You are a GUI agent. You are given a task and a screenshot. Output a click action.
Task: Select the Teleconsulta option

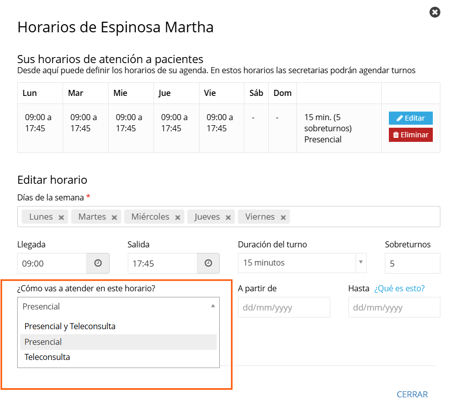click(118, 357)
